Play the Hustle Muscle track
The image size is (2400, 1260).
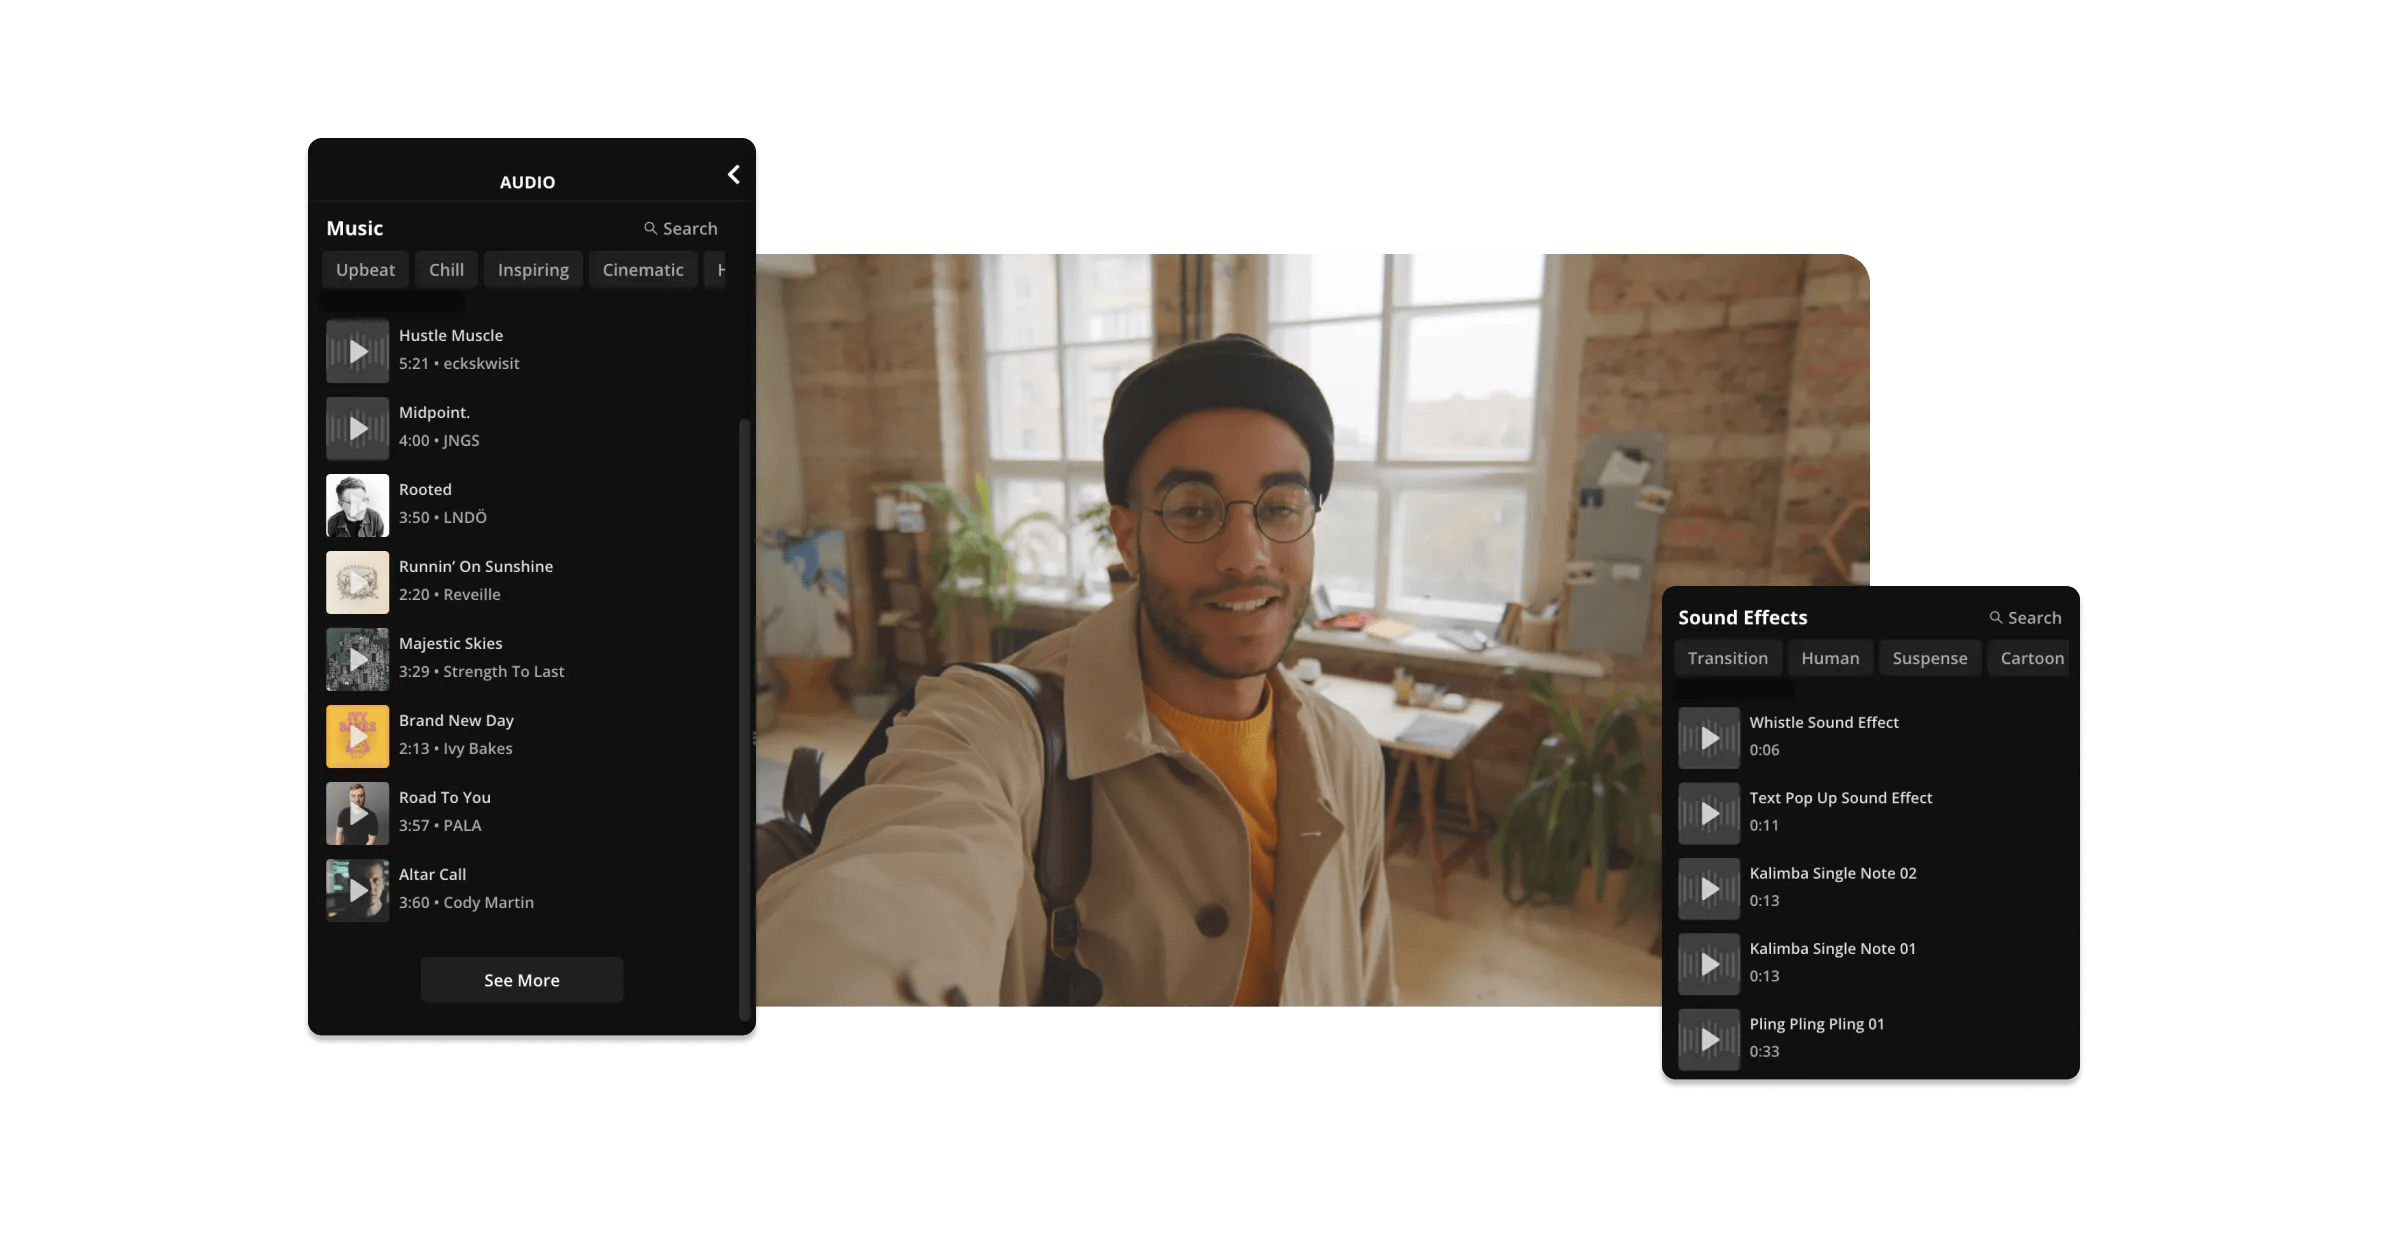point(357,351)
